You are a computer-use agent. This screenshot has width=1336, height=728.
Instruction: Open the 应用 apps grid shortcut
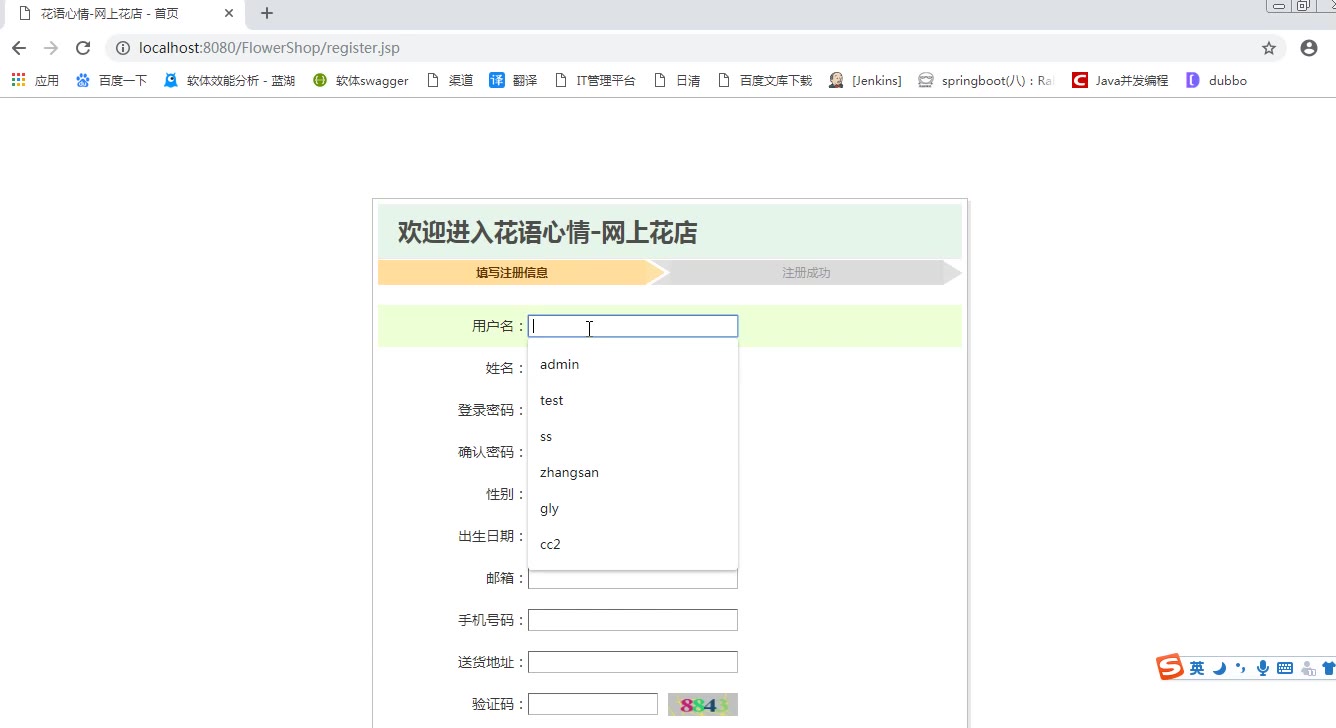click(x=35, y=80)
